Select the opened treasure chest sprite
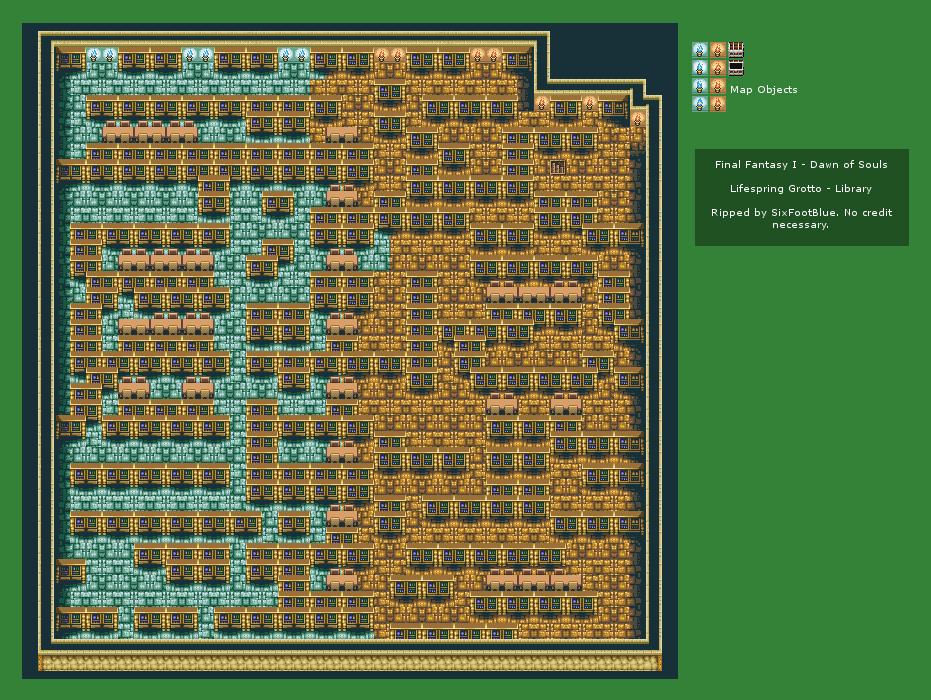Image resolution: width=931 pixels, height=700 pixels. click(x=736, y=68)
